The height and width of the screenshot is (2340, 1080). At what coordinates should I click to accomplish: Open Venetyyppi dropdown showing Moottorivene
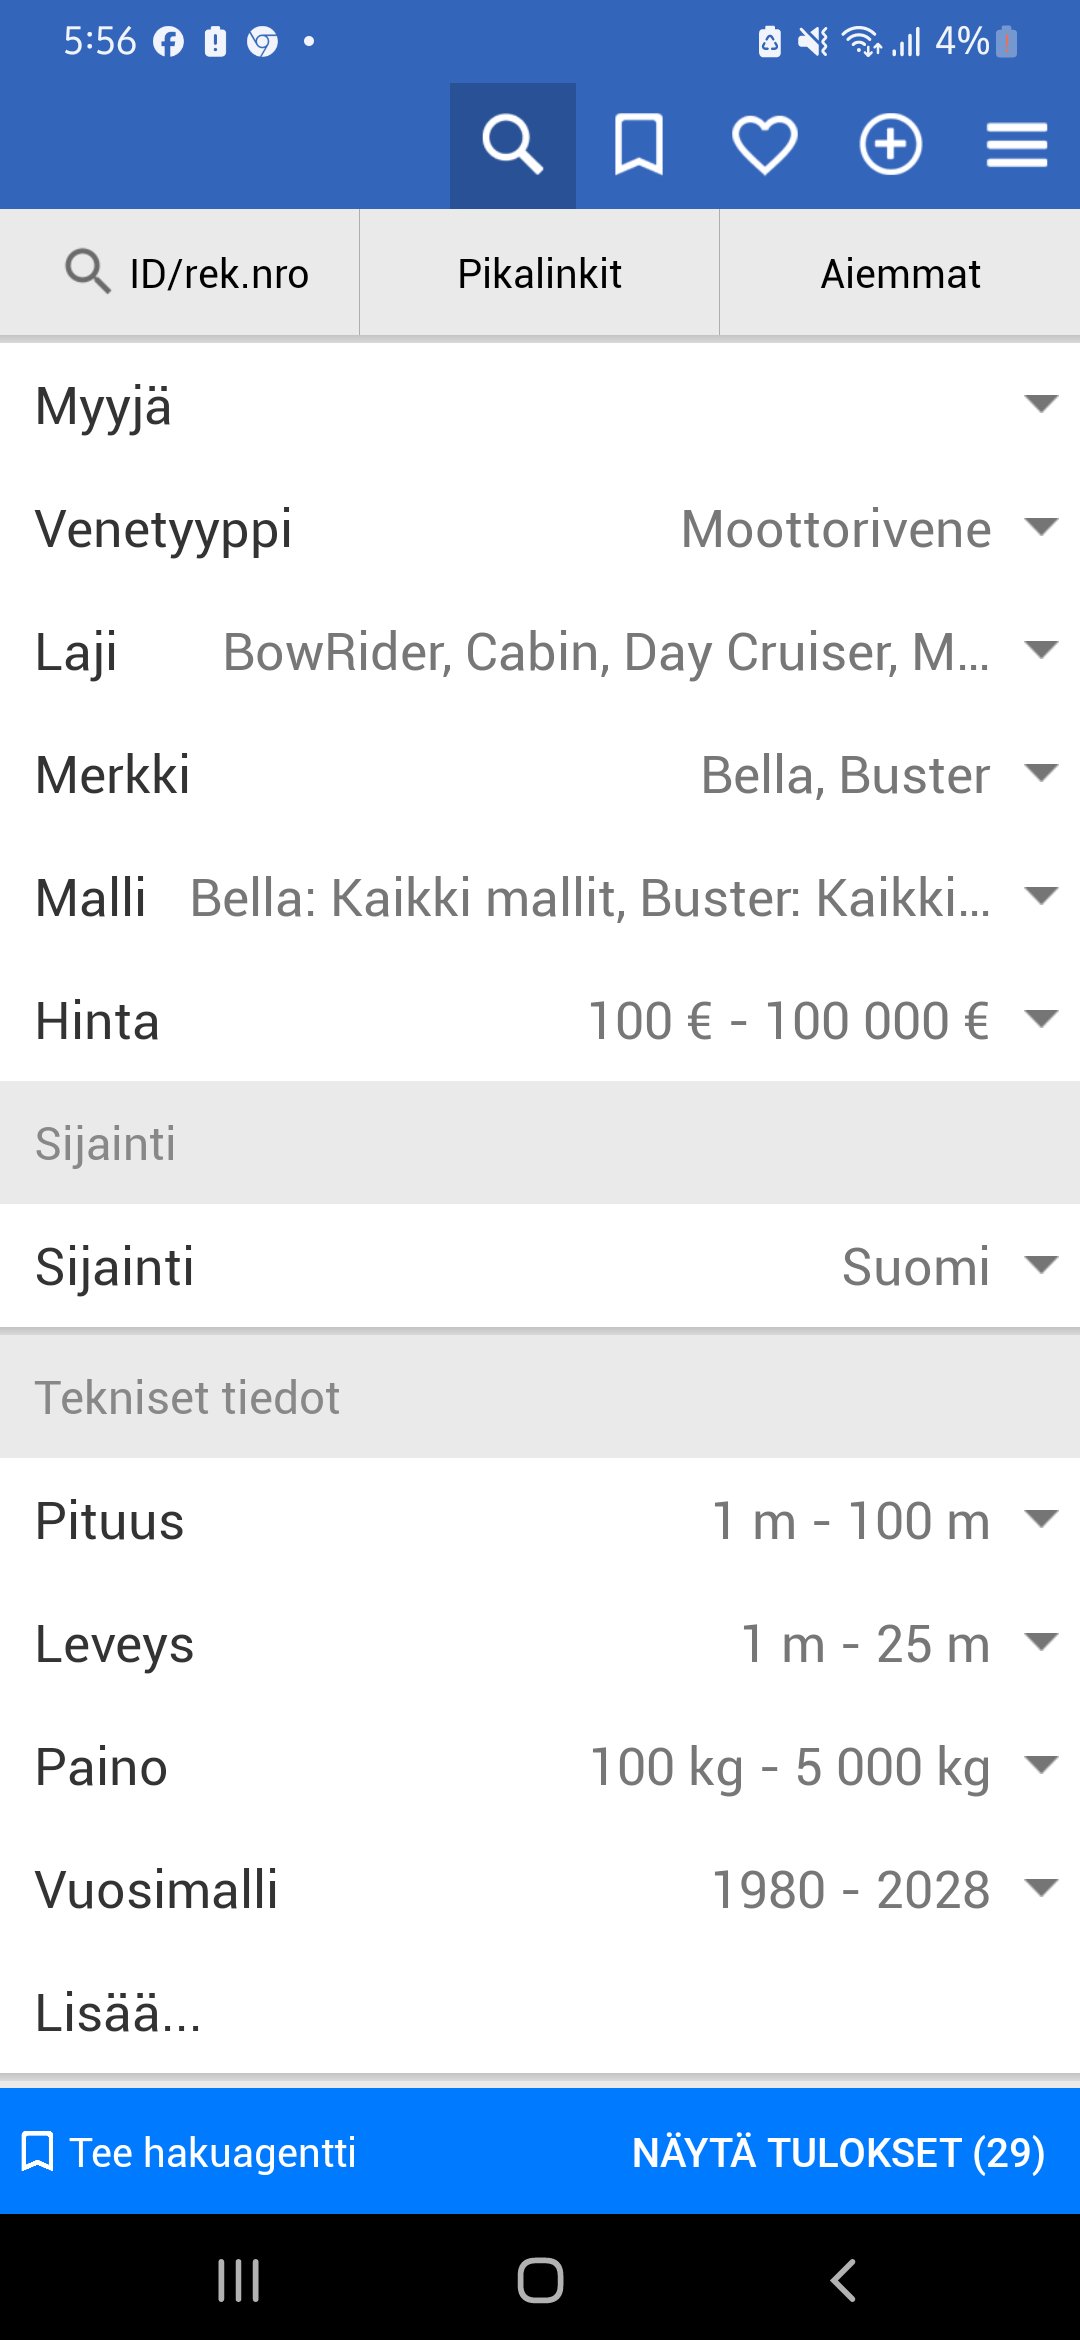pyautogui.click(x=540, y=529)
